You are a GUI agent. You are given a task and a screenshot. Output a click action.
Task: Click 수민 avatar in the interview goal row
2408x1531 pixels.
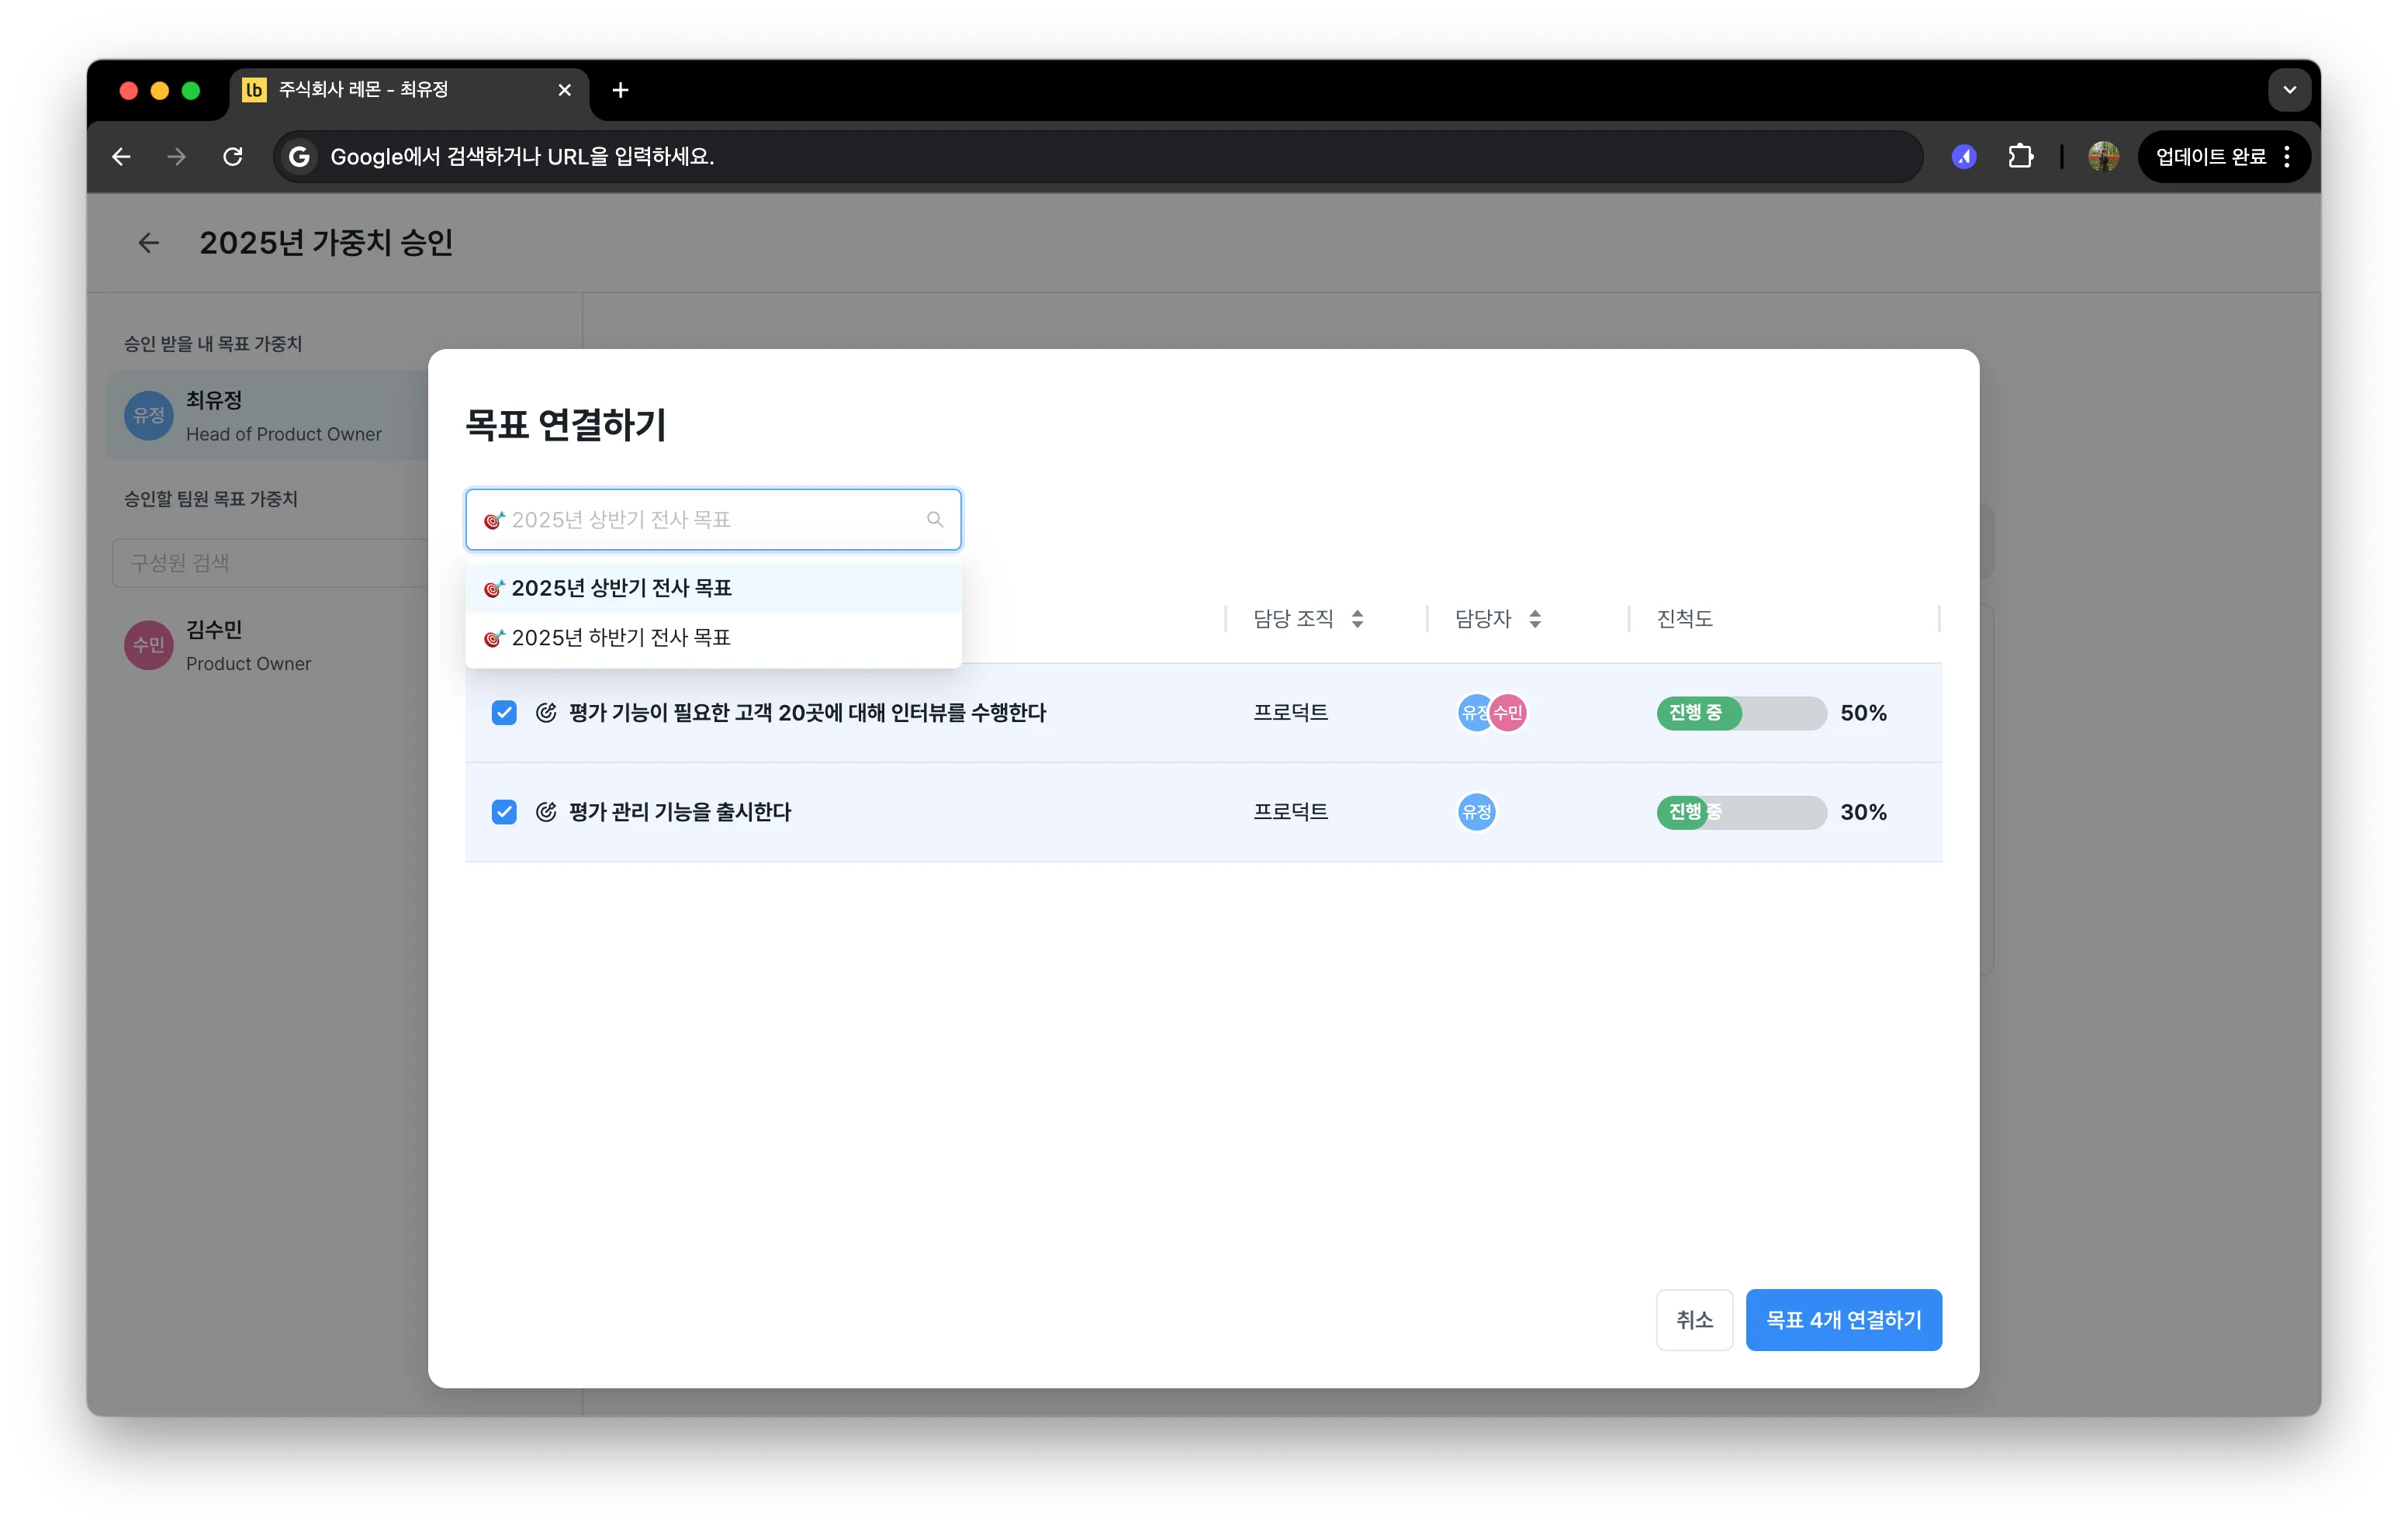click(1508, 713)
